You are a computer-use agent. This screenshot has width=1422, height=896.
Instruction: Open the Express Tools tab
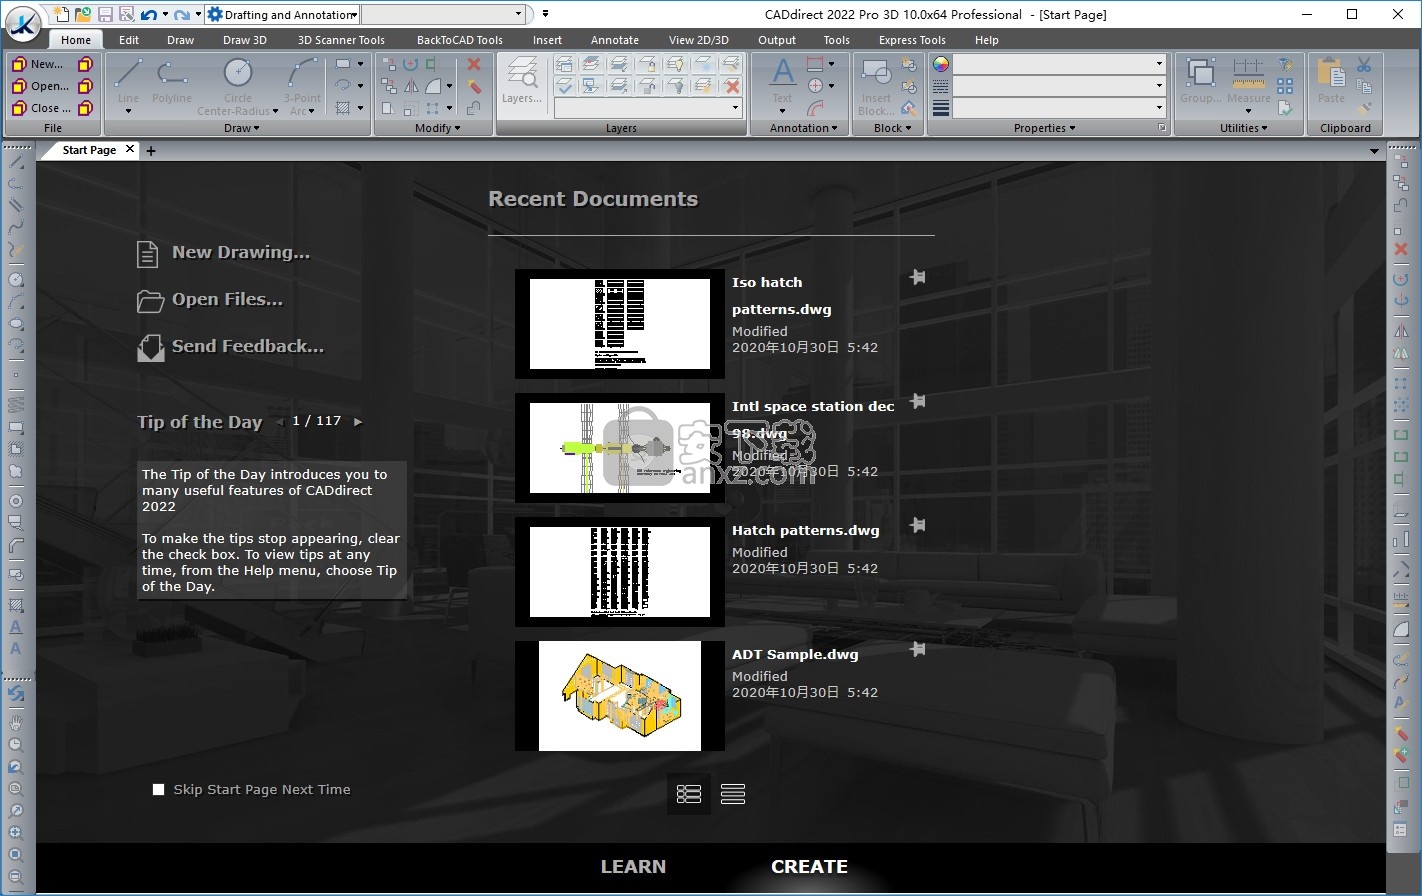point(912,40)
